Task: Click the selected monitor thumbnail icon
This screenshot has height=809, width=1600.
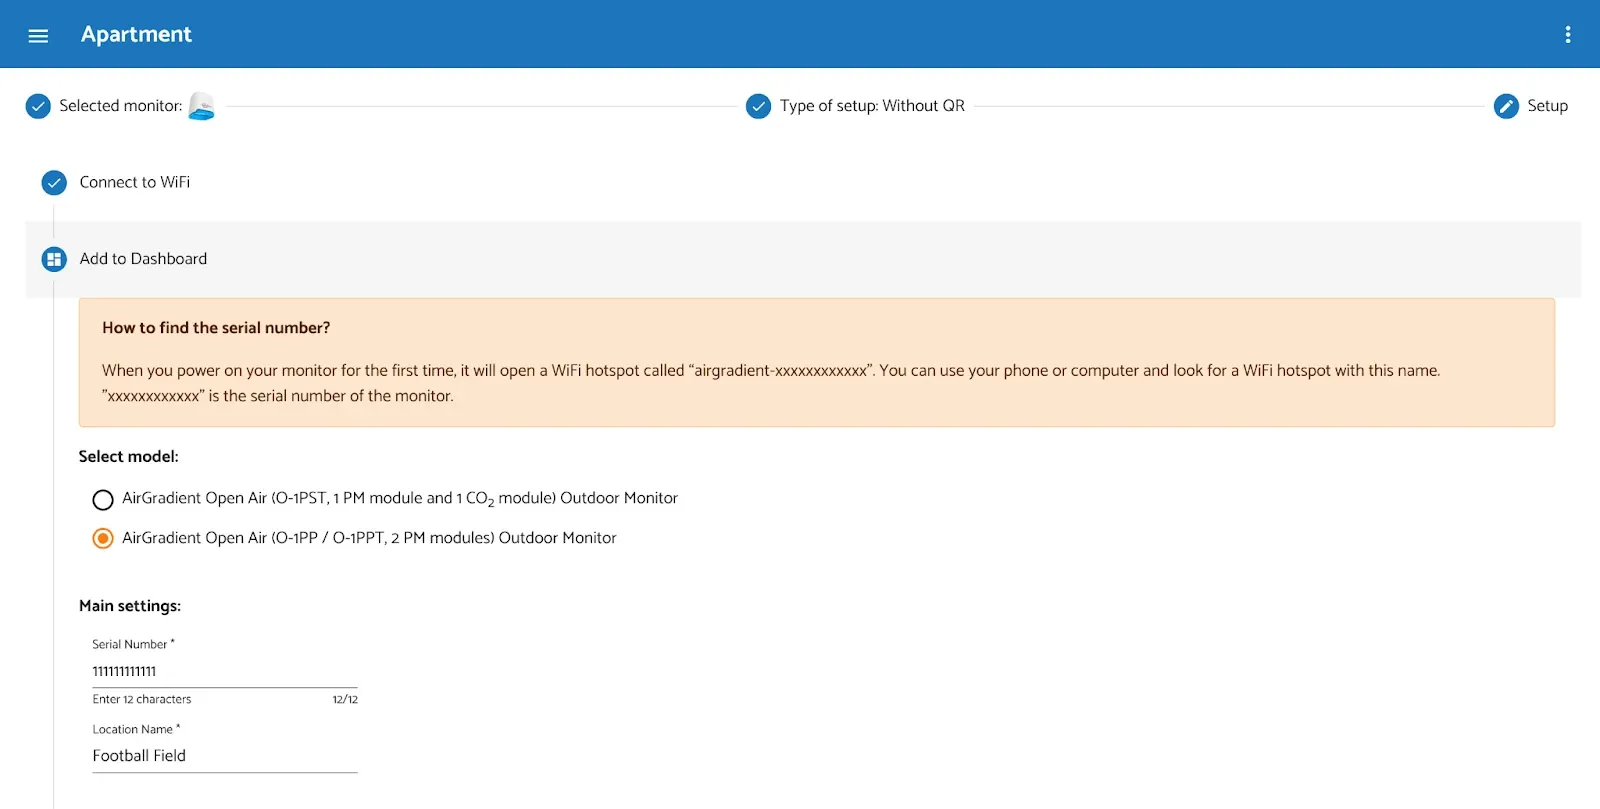Action: pyautogui.click(x=202, y=105)
